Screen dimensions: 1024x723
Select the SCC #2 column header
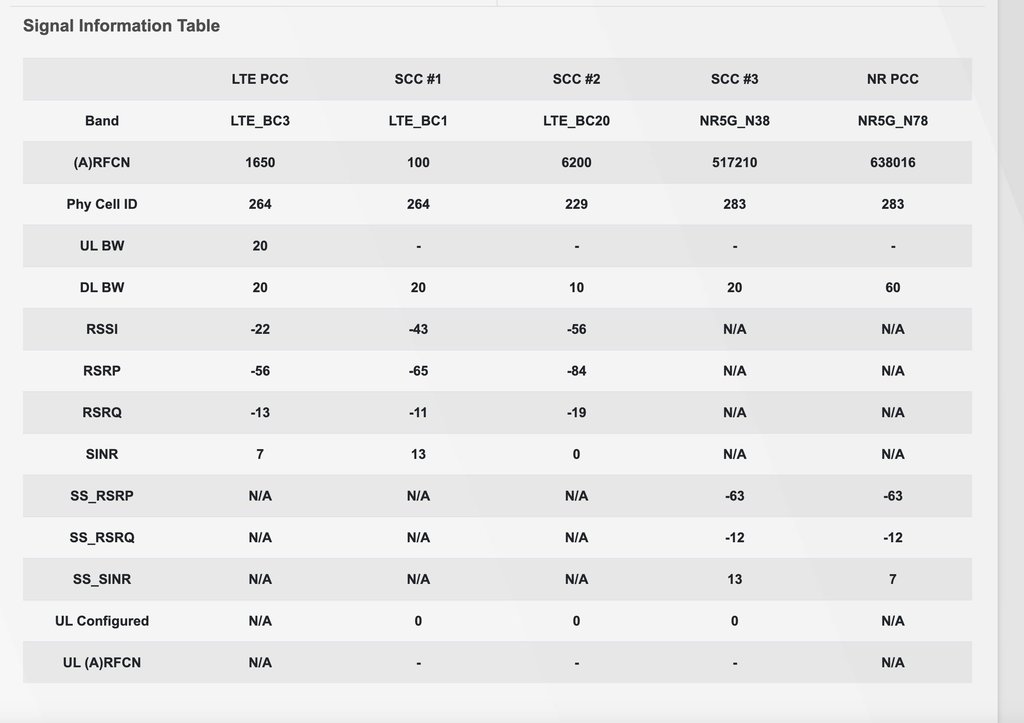coord(576,79)
